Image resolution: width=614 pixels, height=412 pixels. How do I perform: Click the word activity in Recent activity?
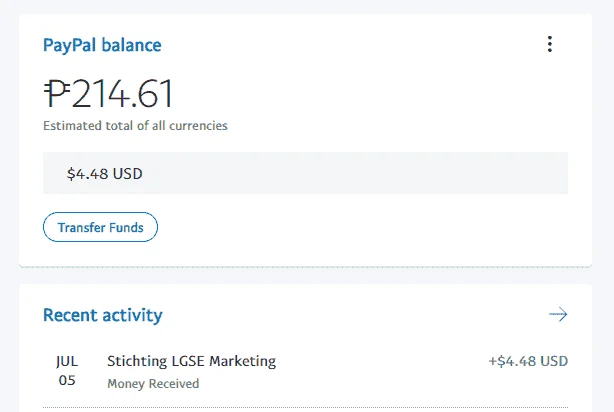coord(133,316)
